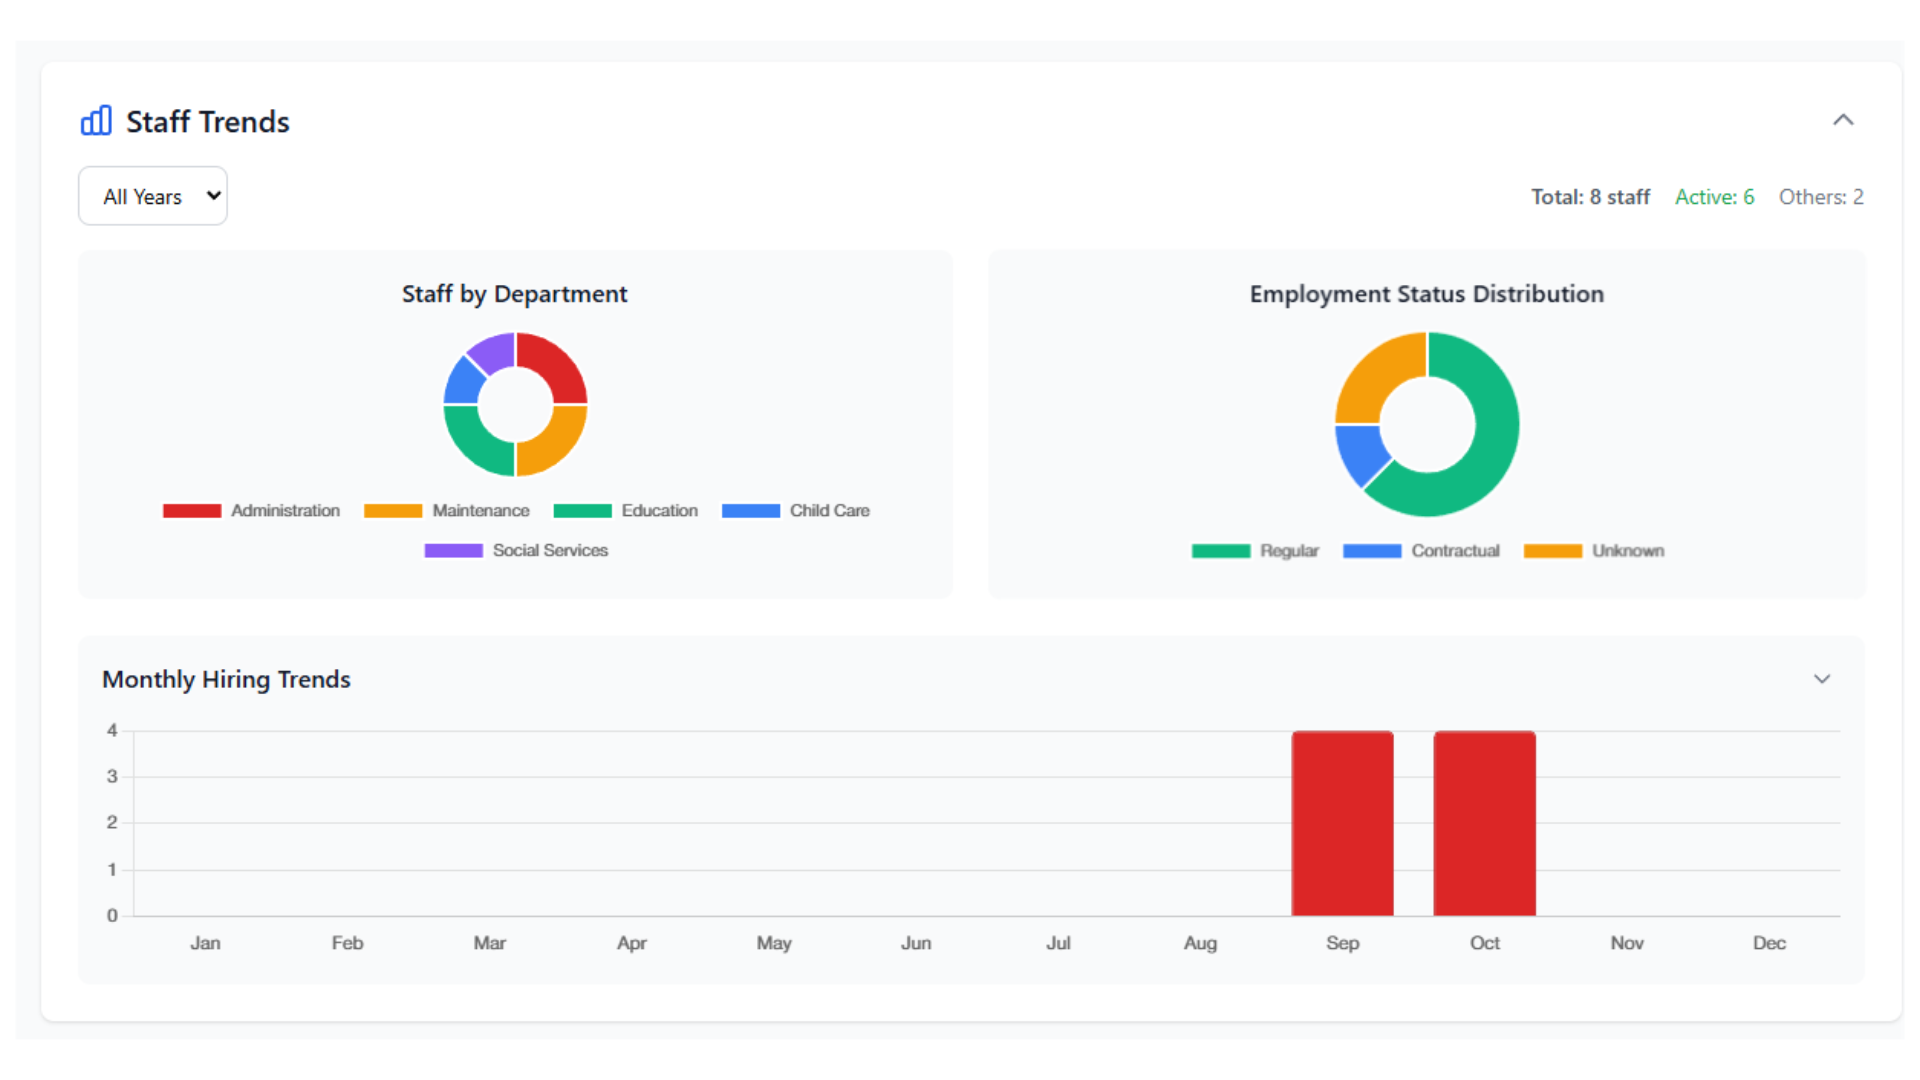
Task: Click the Maintenance orange legend marker
Action: coord(392,510)
